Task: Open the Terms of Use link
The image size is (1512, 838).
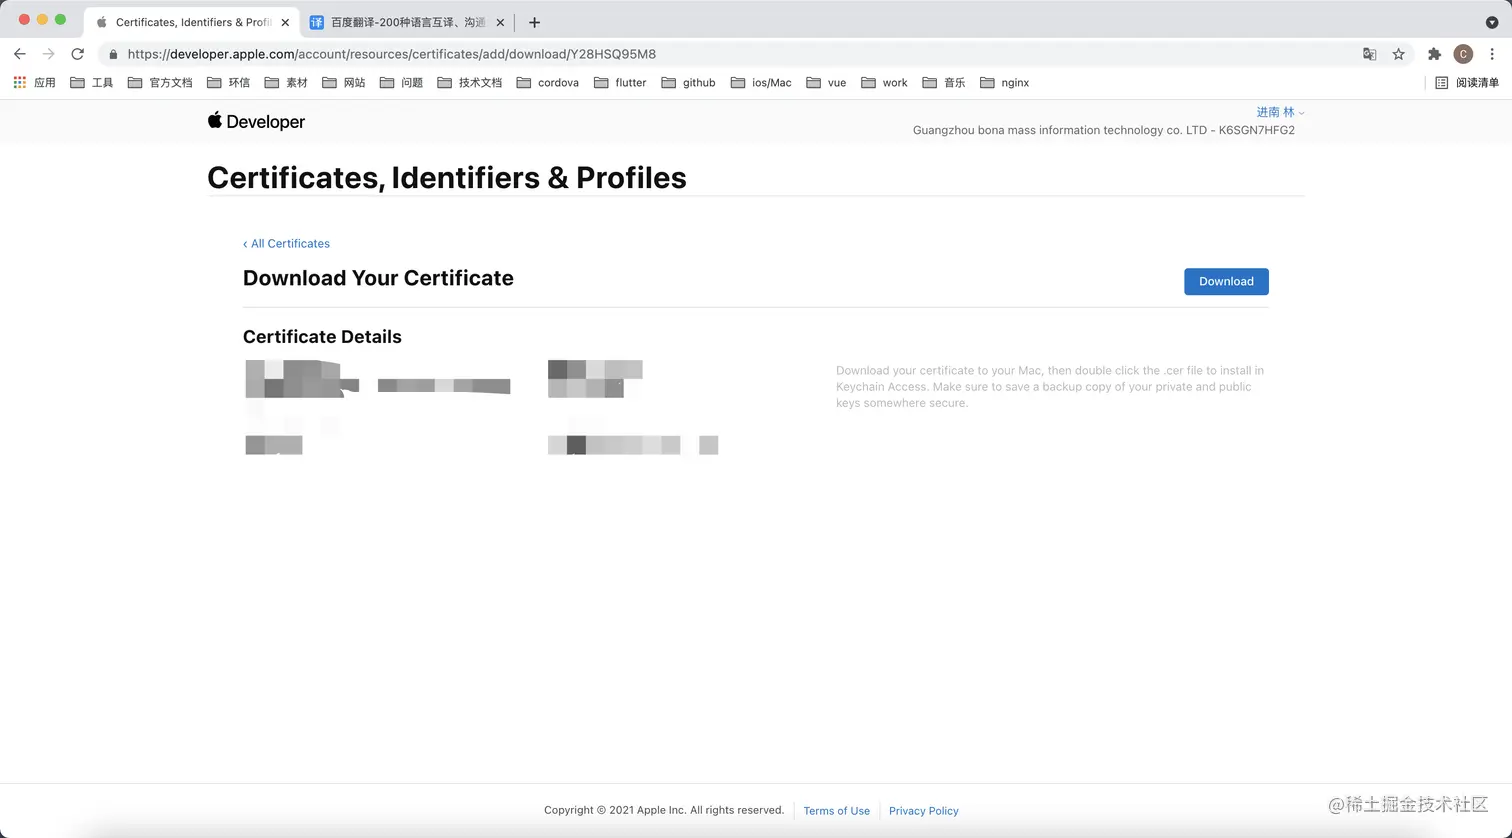Action: 837,811
